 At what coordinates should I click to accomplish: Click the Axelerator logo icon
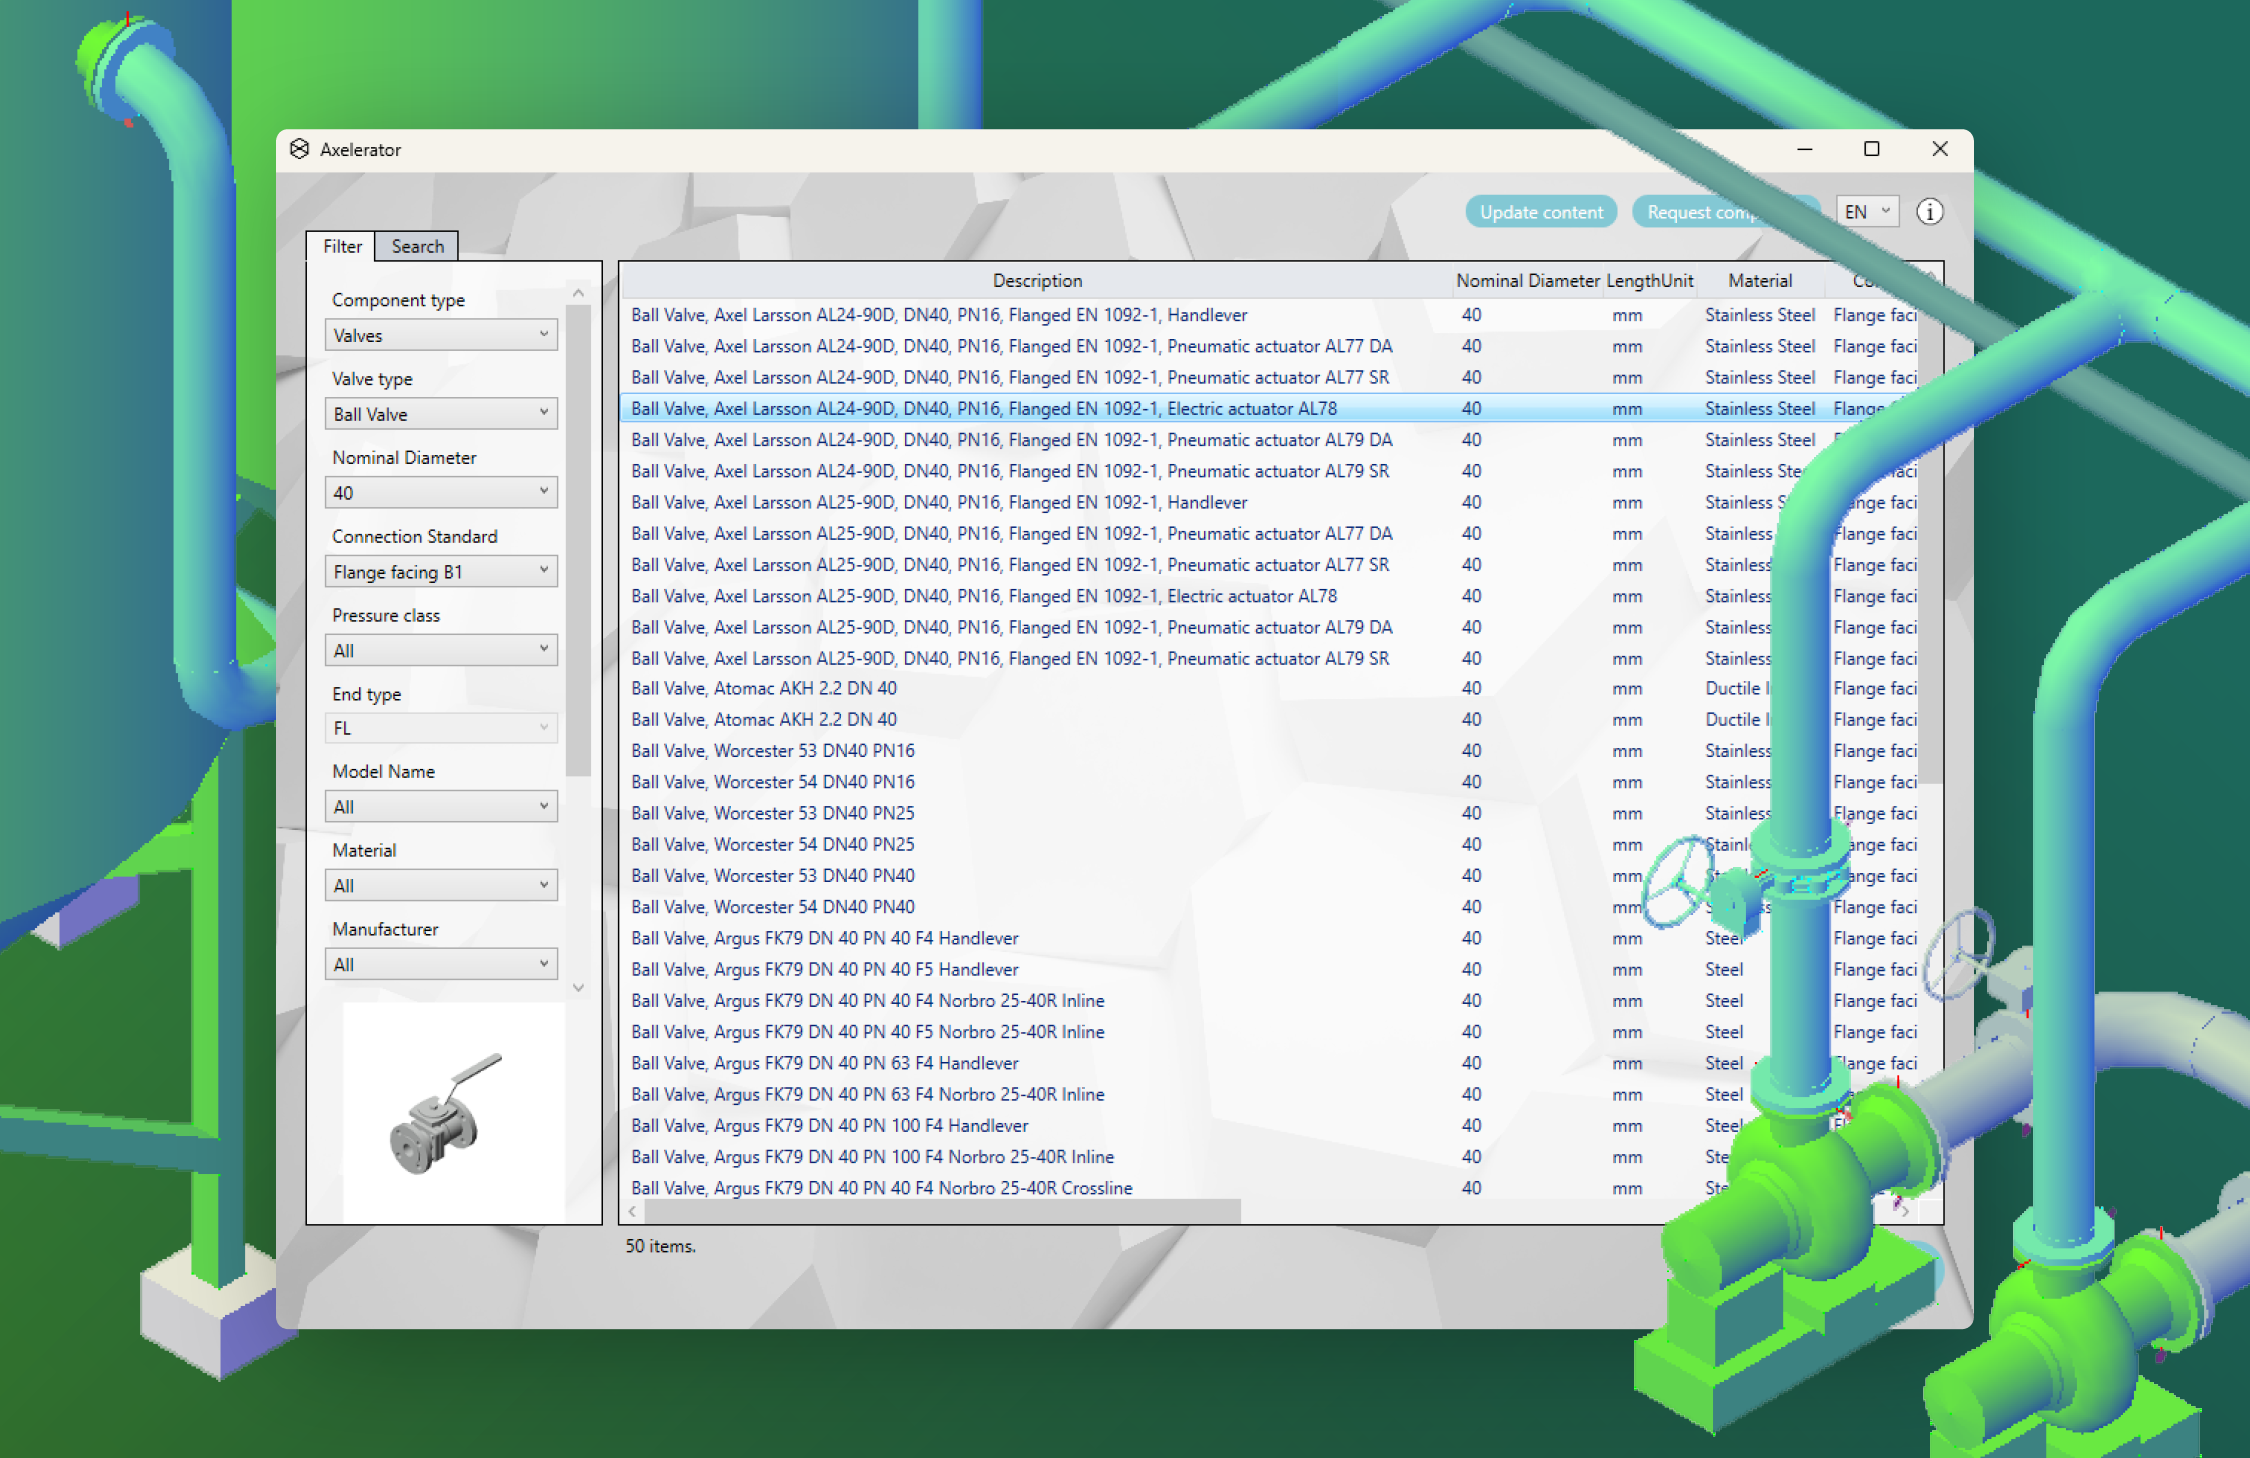(x=301, y=149)
